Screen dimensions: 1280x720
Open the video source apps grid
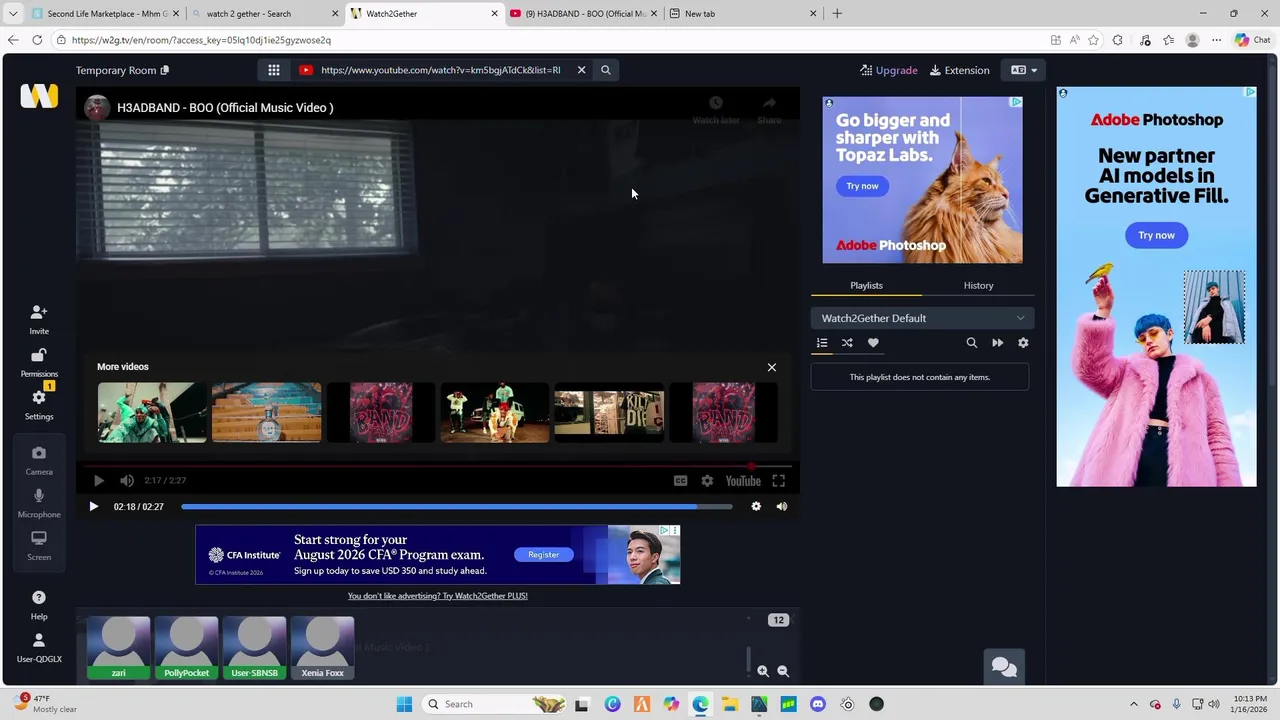coord(273,70)
